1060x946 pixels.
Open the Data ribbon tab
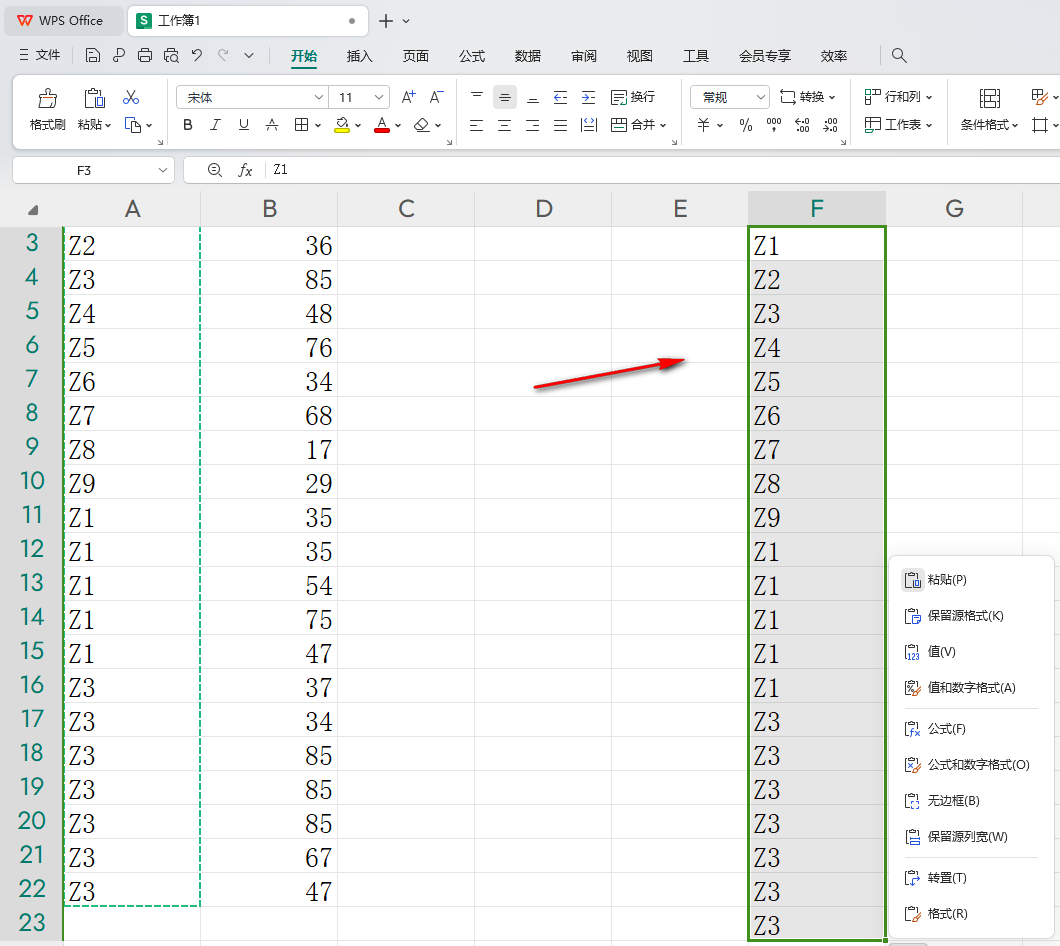click(527, 56)
